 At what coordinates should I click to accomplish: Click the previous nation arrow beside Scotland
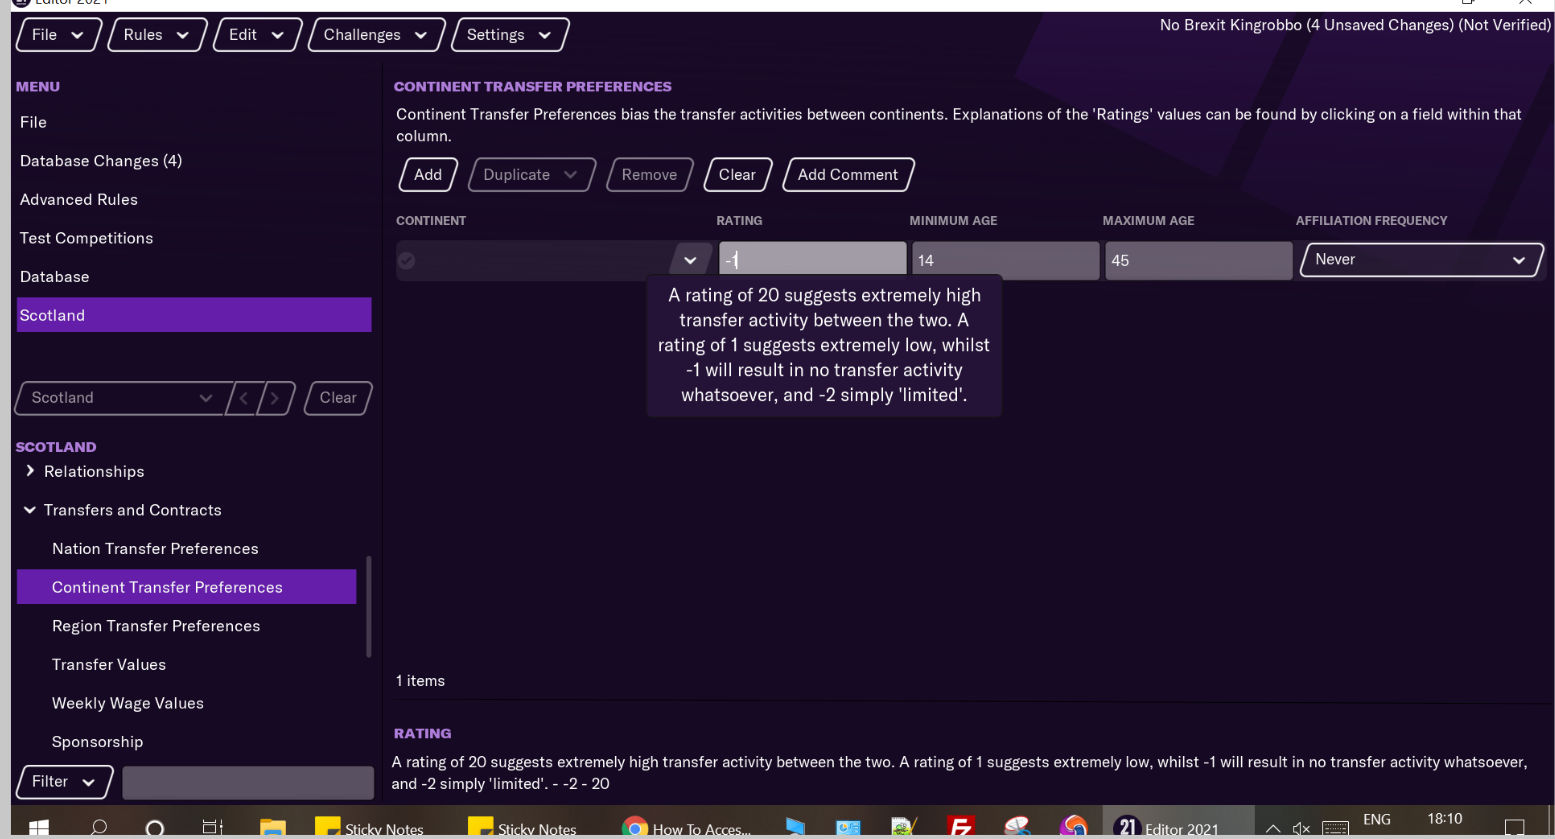(243, 398)
